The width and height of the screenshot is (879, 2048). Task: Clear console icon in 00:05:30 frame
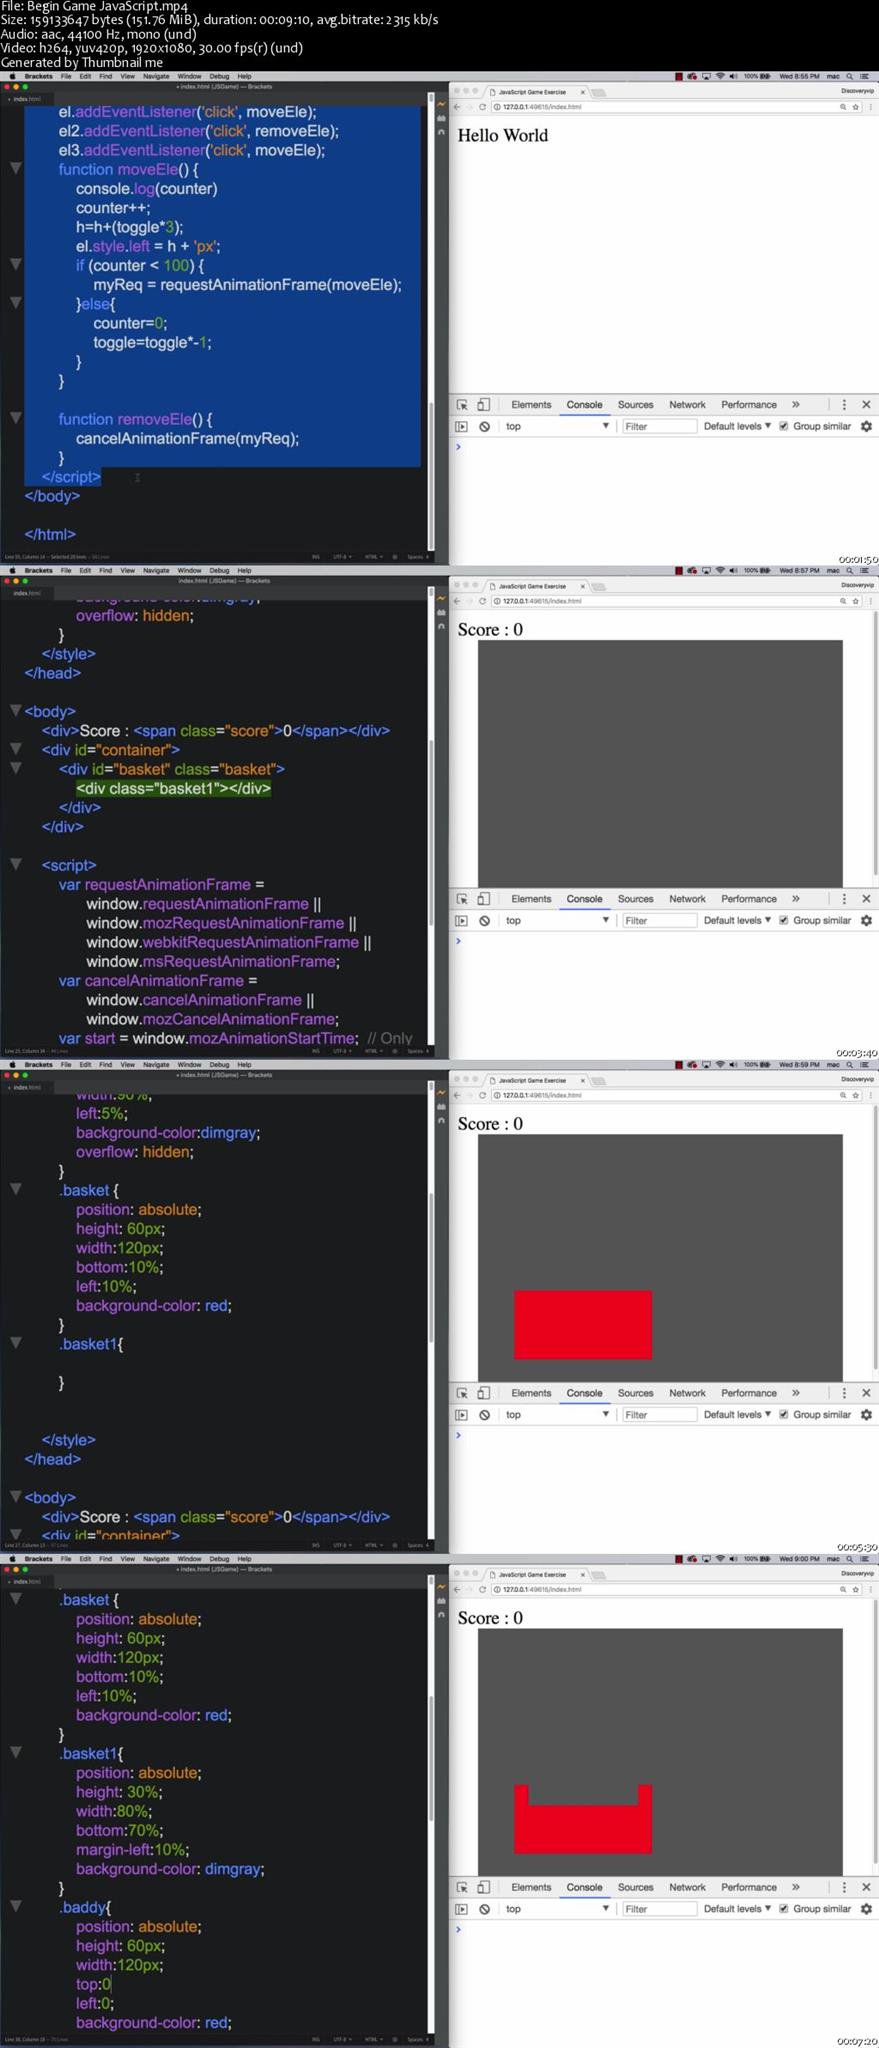(x=484, y=1414)
